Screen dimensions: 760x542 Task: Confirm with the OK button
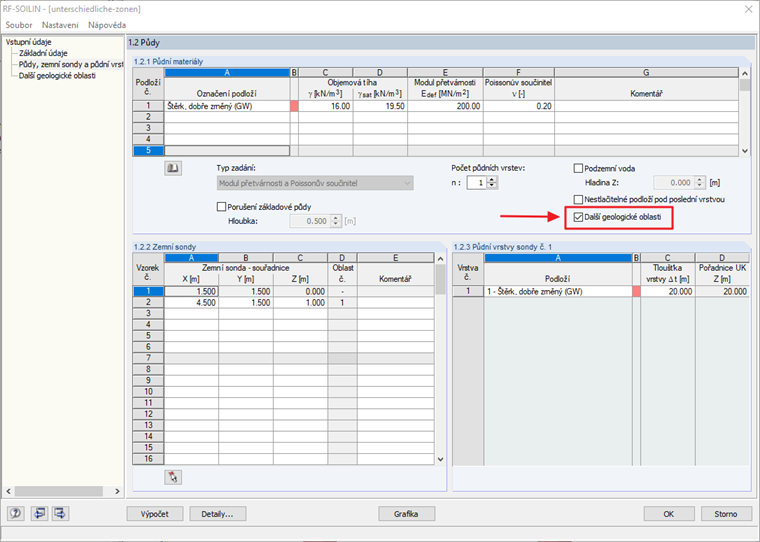point(669,514)
